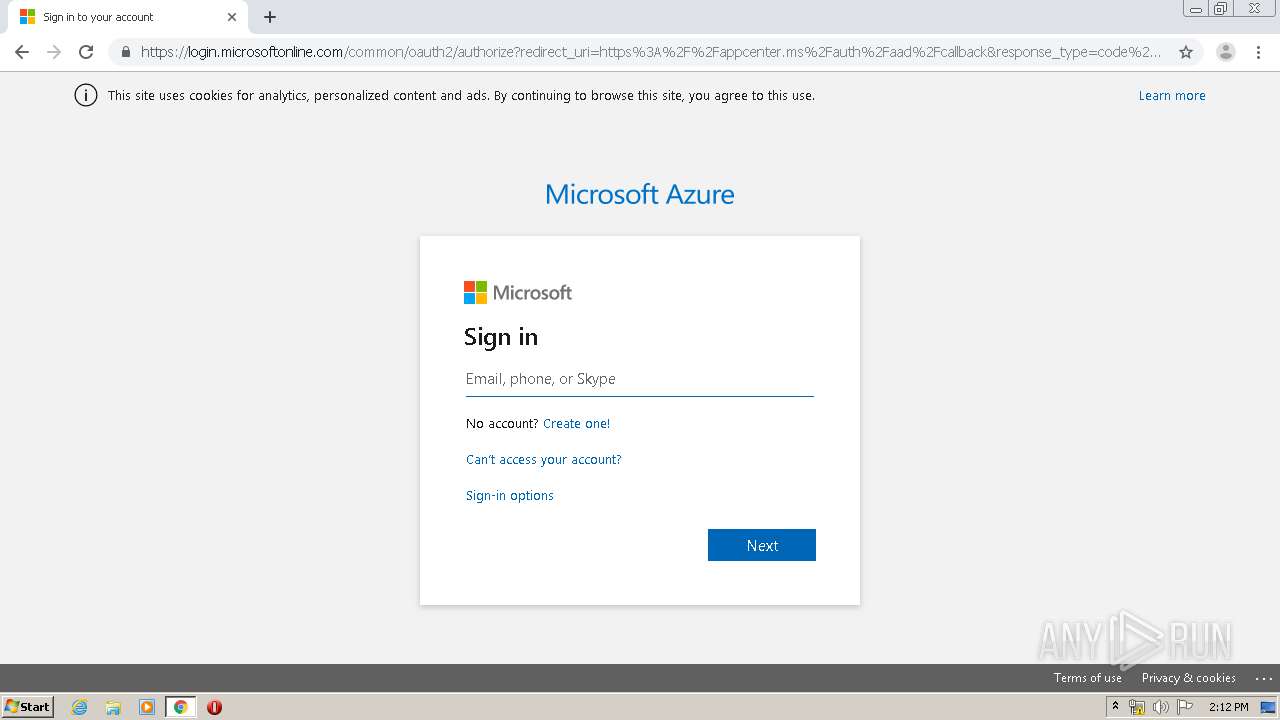
Task: Click the padlock site security icon
Action: pos(125,52)
